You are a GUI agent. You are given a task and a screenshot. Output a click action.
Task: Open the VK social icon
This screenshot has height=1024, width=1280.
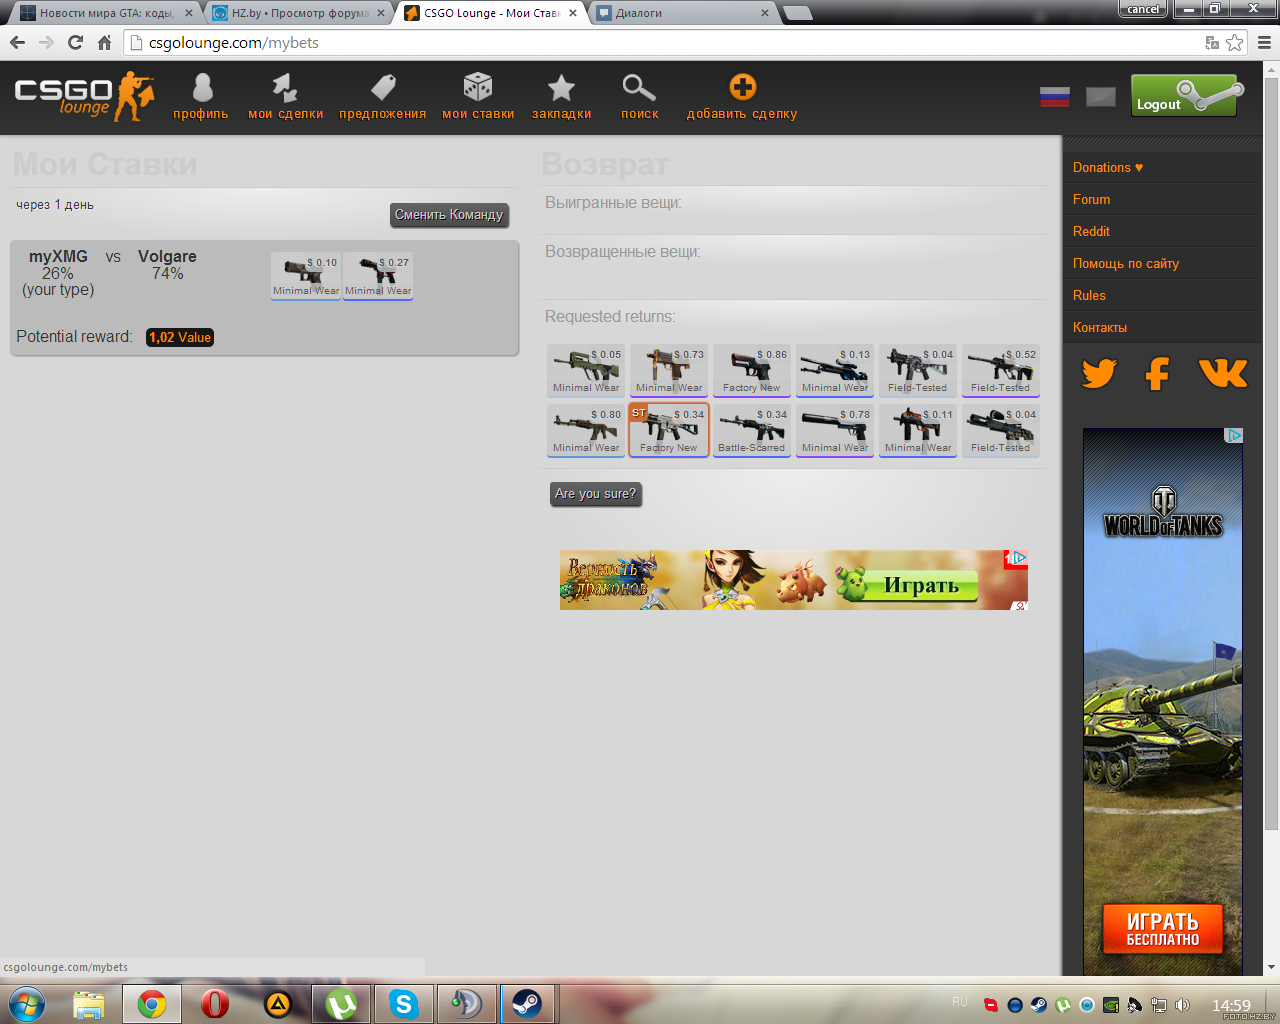click(1222, 374)
